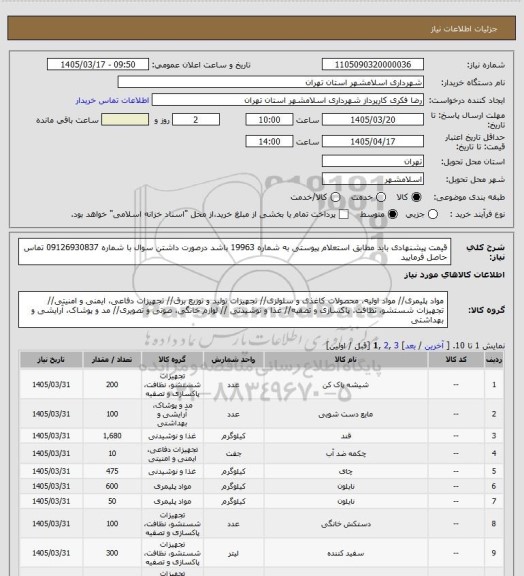The width and height of the screenshot is (524, 576).
Task: Click the جزئیات اطلاعات نیاز header title
Action: tap(464, 29)
